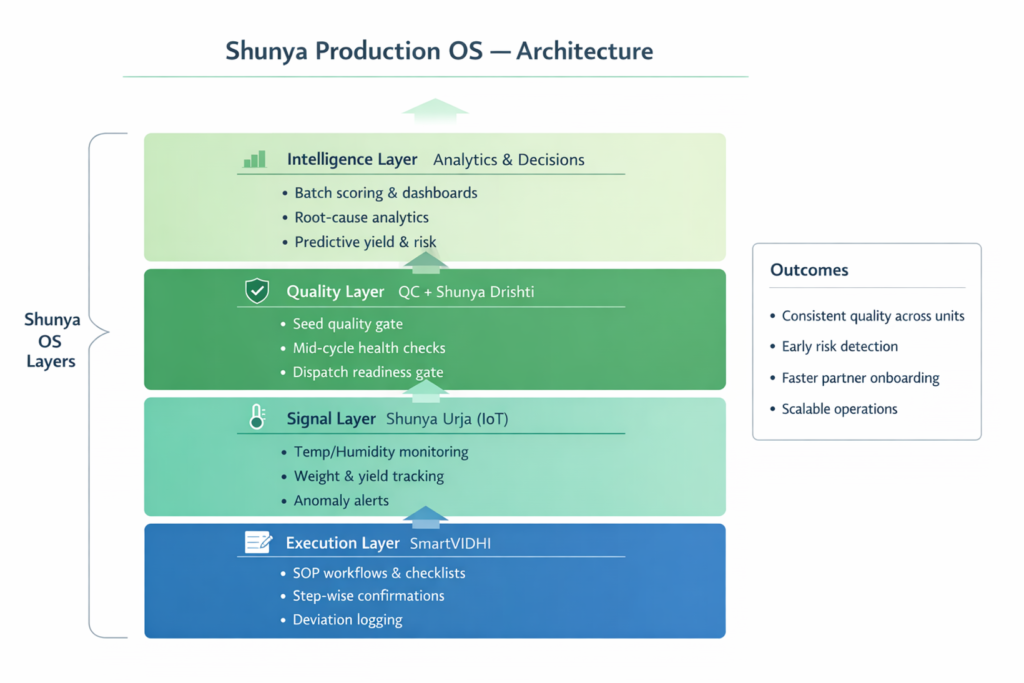Image resolution: width=1024 pixels, height=683 pixels.
Task: Select the arrow between Signal and Quality layers
Action: [427, 390]
